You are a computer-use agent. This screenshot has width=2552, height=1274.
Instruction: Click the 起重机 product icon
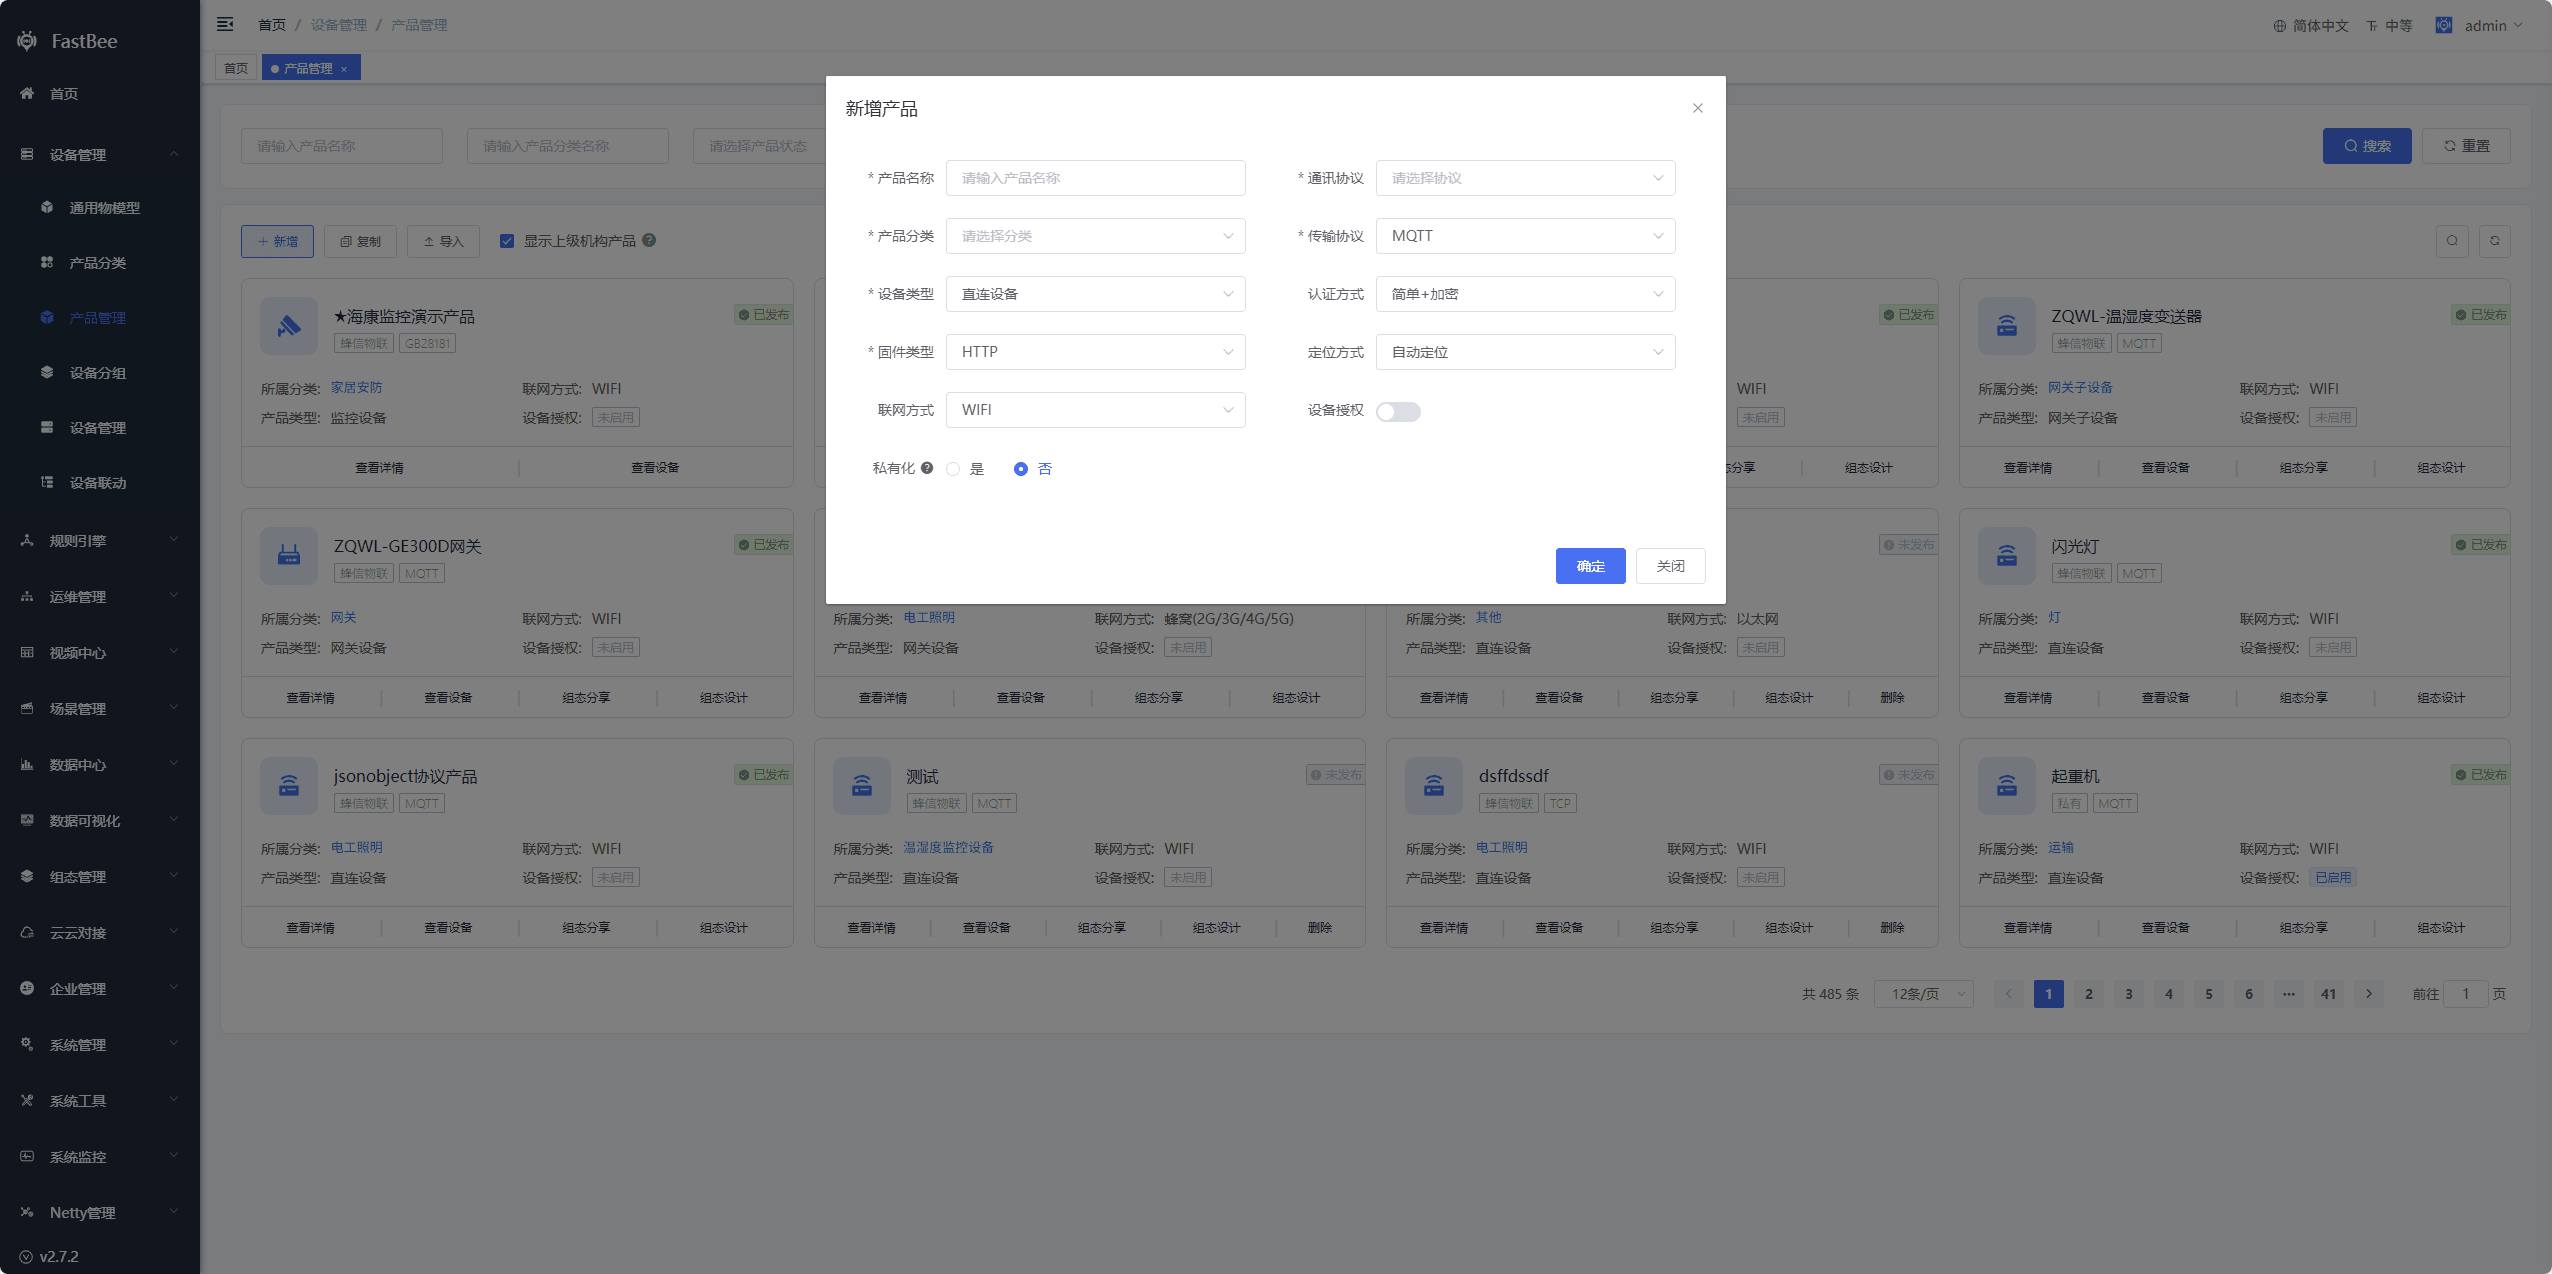(x=2006, y=786)
